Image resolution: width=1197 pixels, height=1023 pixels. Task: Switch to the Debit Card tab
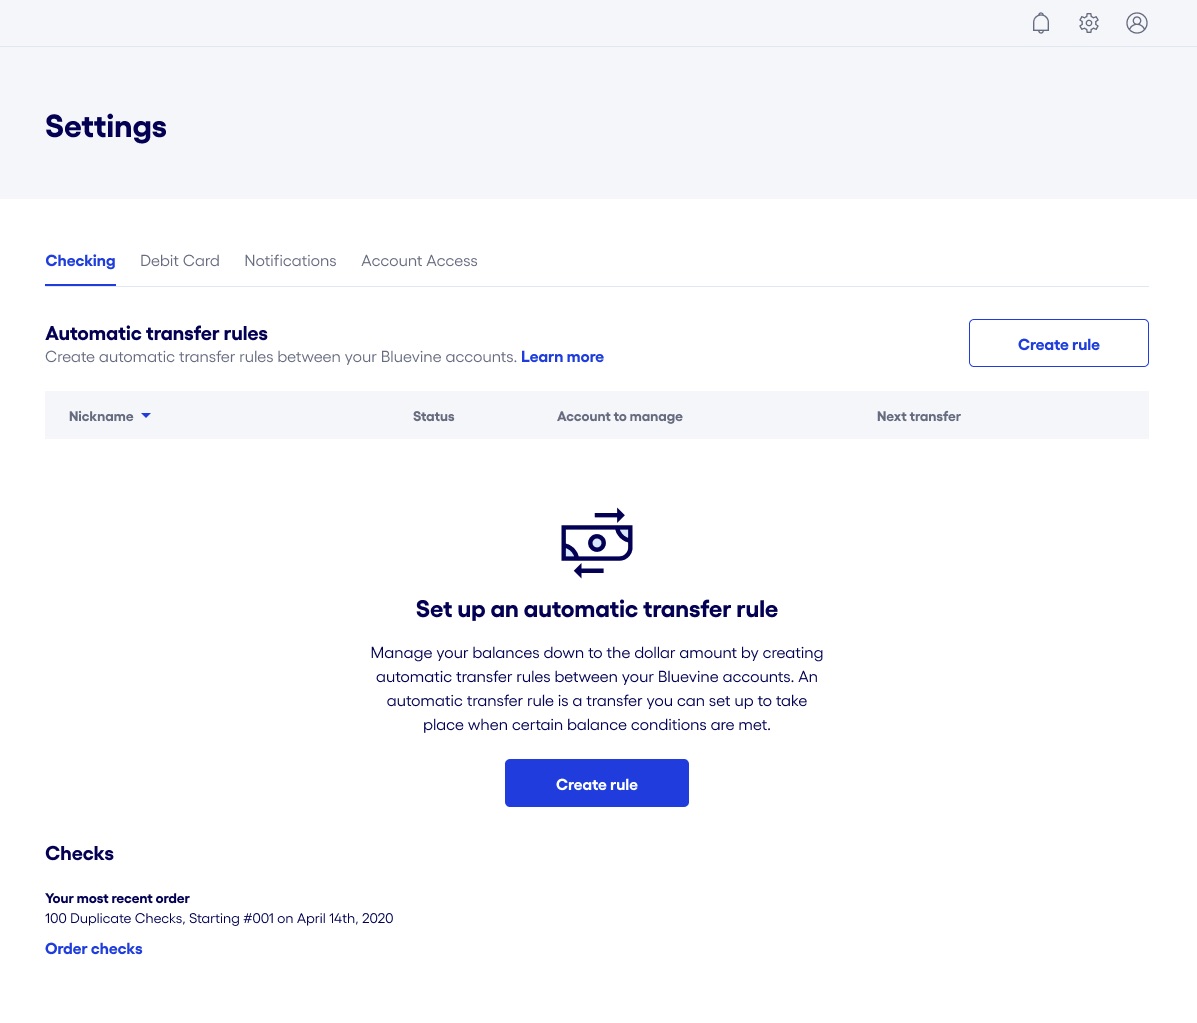(x=180, y=261)
